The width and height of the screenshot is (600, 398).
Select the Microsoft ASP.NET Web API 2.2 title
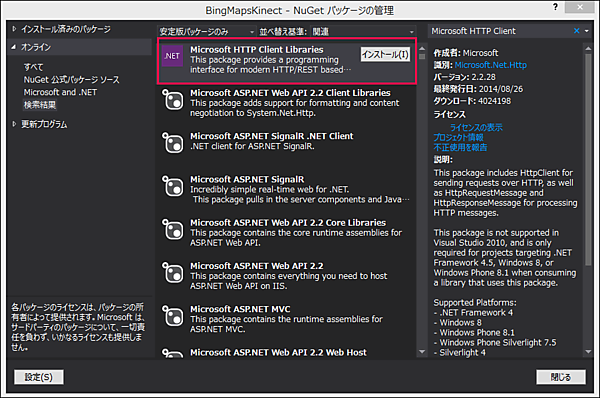click(x=257, y=266)
